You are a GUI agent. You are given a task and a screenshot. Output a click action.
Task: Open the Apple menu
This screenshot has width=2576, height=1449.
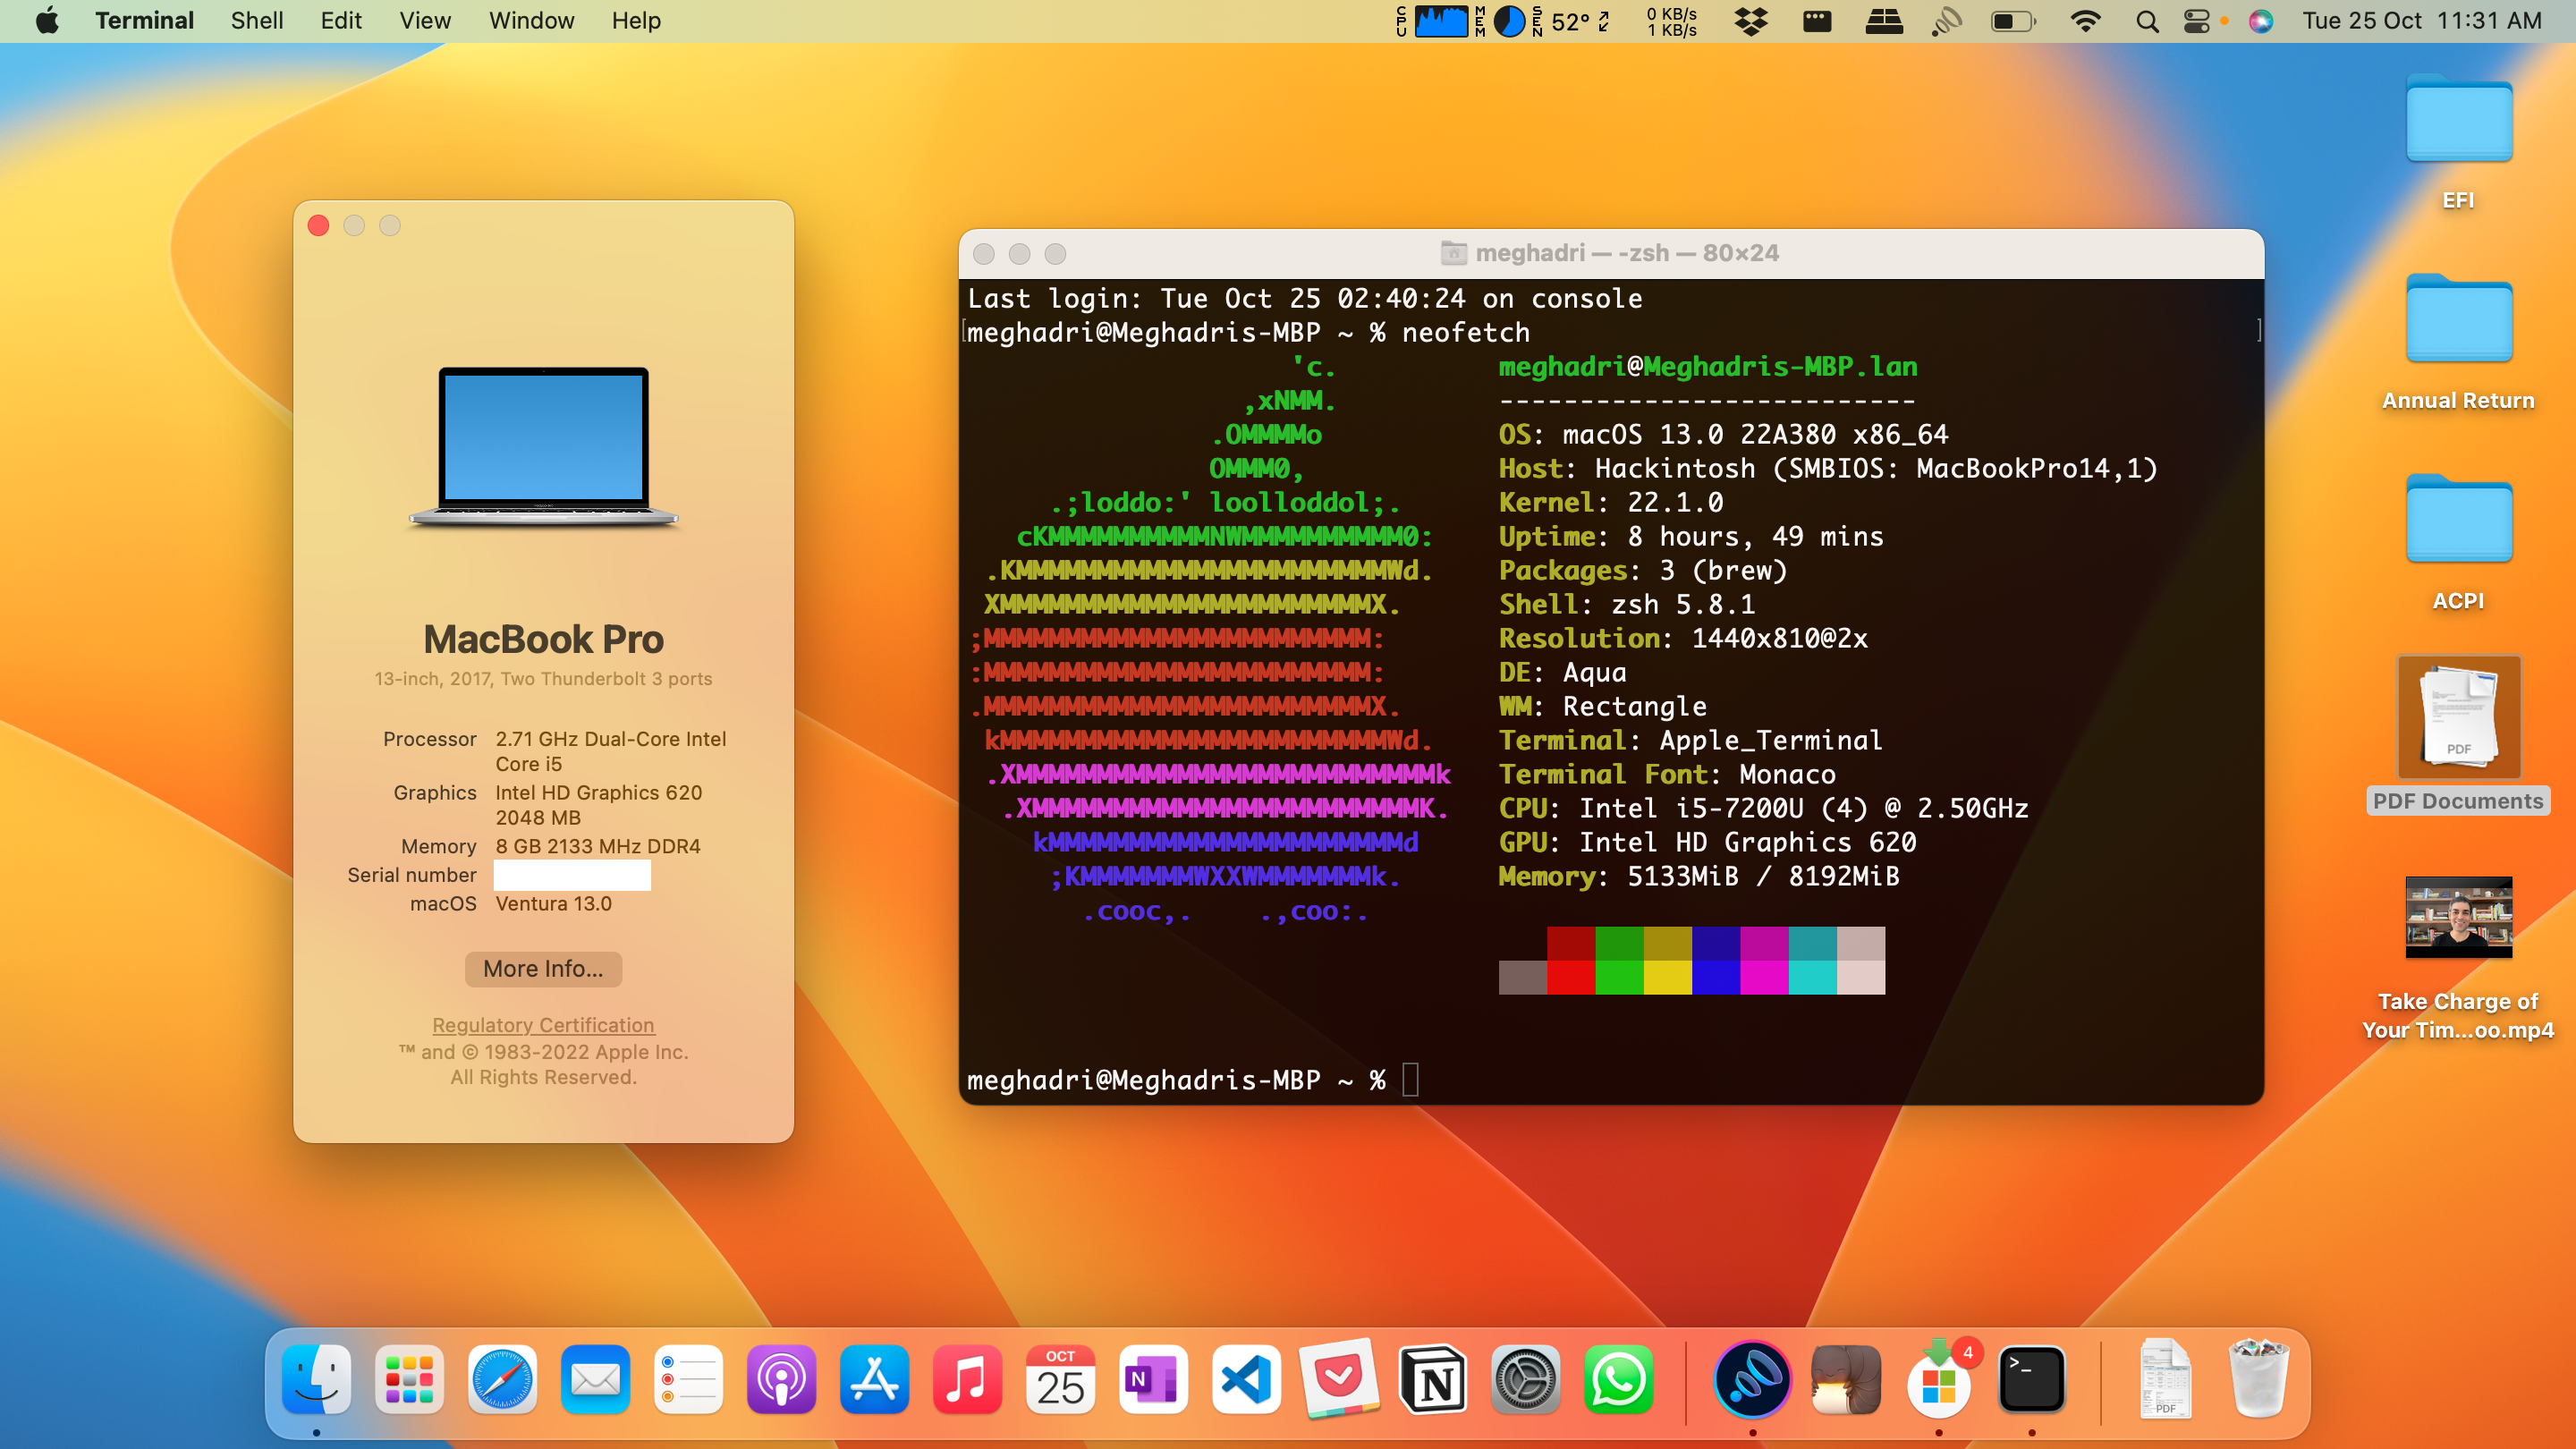tap(46, 21)
